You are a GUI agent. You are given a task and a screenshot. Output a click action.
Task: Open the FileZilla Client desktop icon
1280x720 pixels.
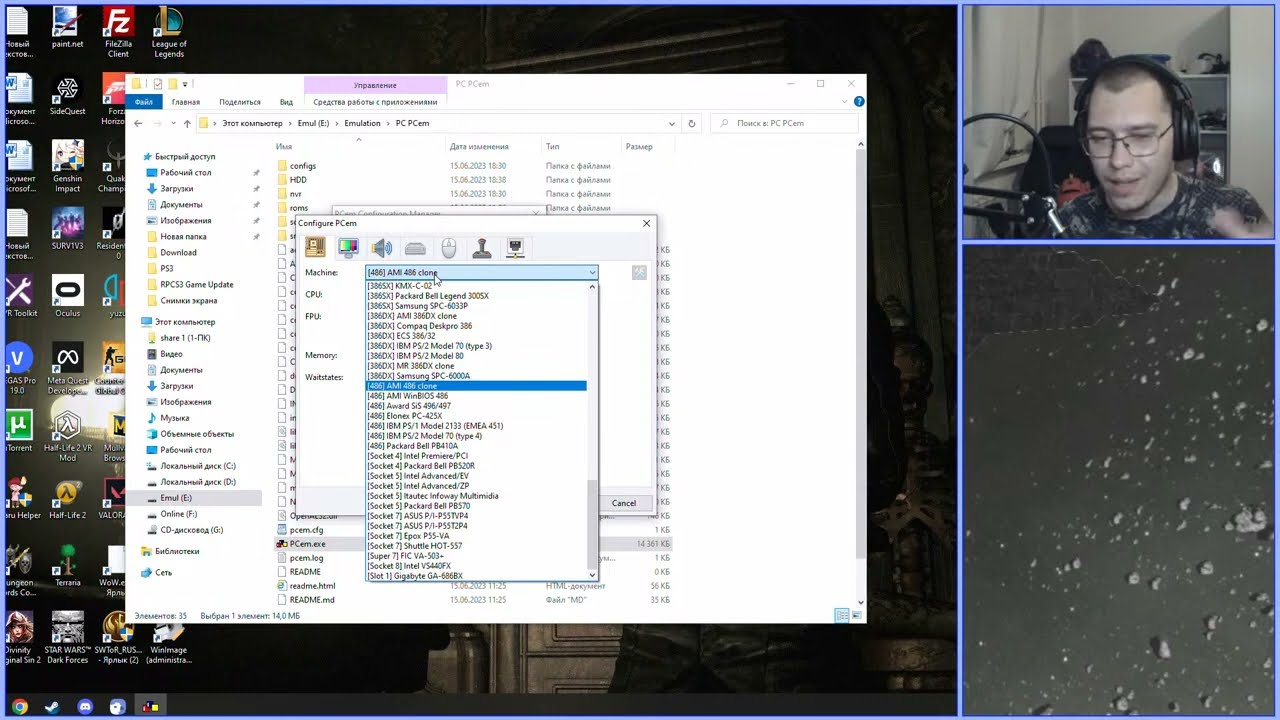(x=118, y=32)
